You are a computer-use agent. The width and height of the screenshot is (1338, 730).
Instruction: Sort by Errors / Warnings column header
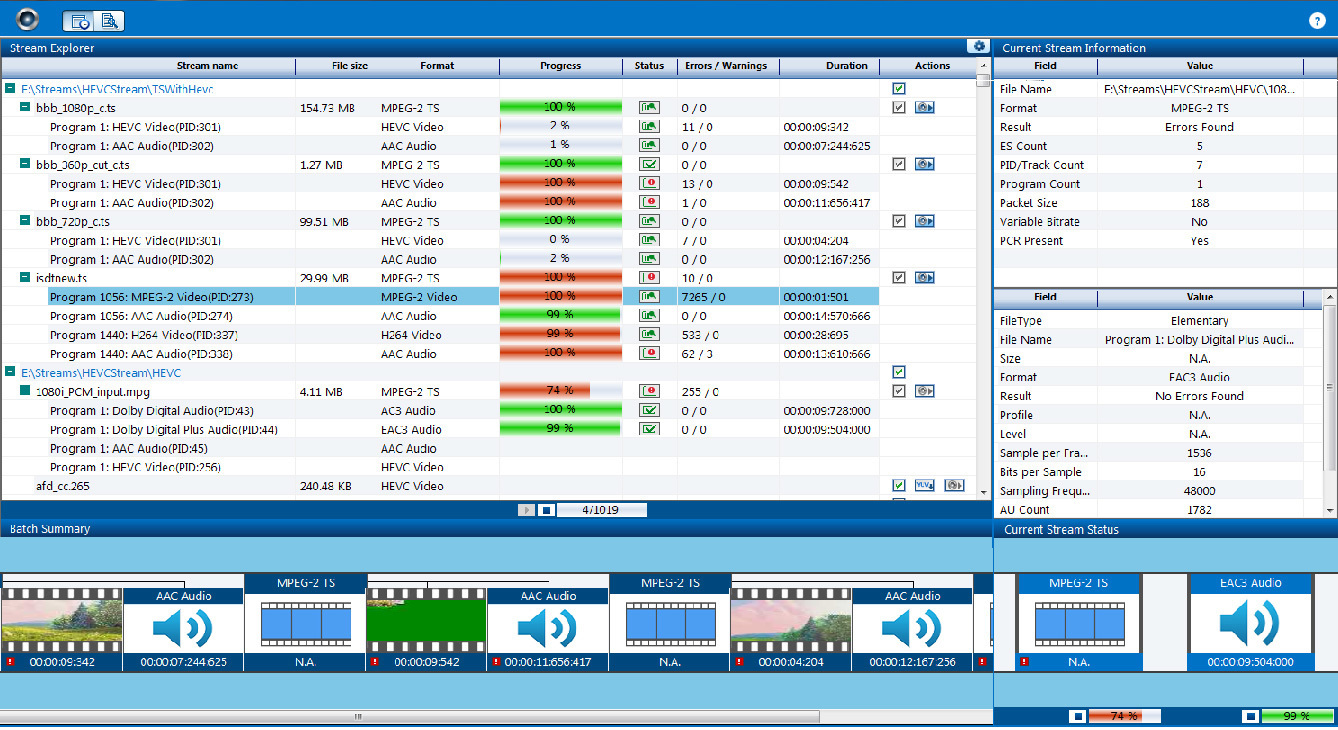click(726, 66)
